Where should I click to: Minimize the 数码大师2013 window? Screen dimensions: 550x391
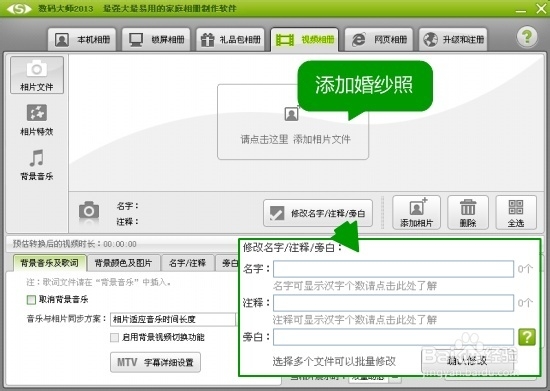521,11
